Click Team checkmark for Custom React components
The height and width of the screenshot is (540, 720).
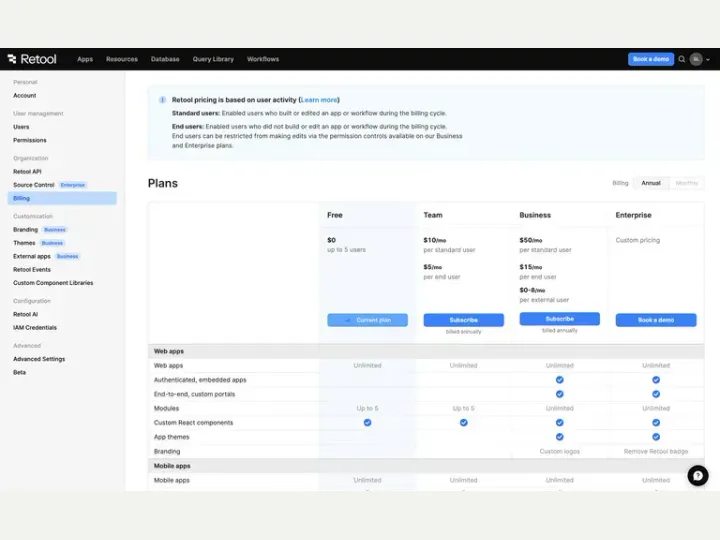464,422
